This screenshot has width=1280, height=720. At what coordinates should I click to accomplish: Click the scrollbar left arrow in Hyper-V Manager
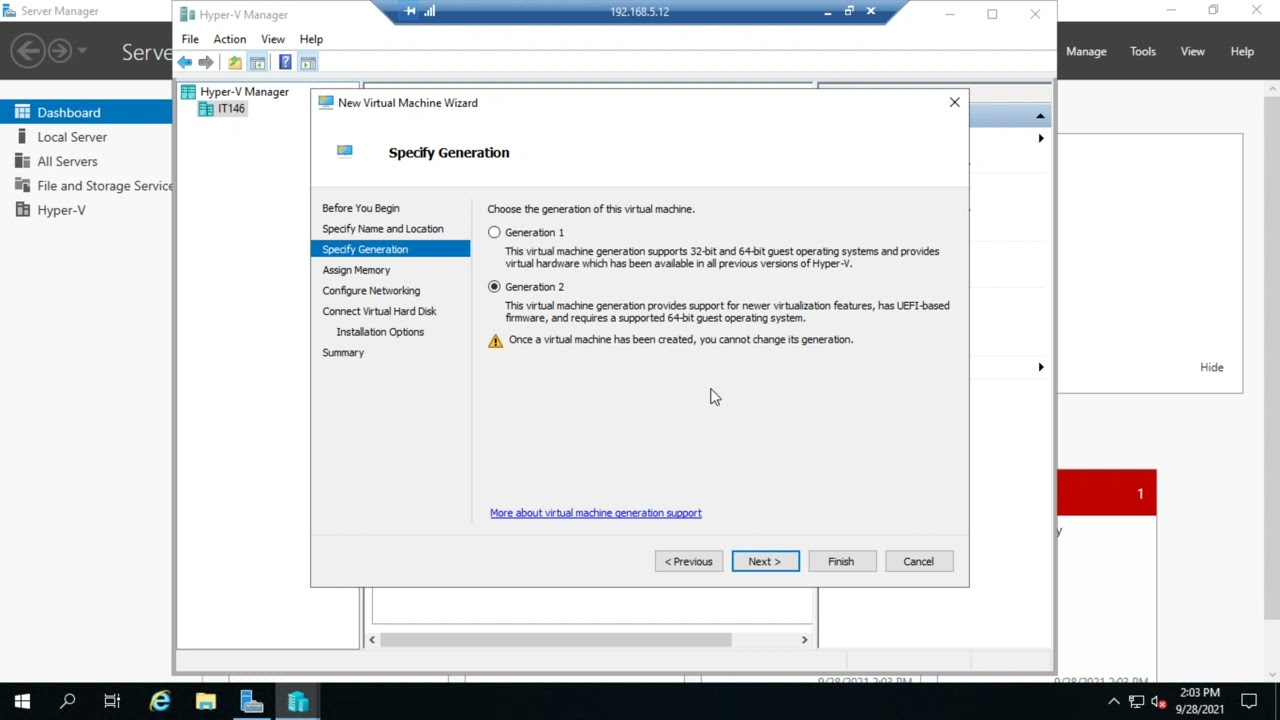tap(372, 640)
